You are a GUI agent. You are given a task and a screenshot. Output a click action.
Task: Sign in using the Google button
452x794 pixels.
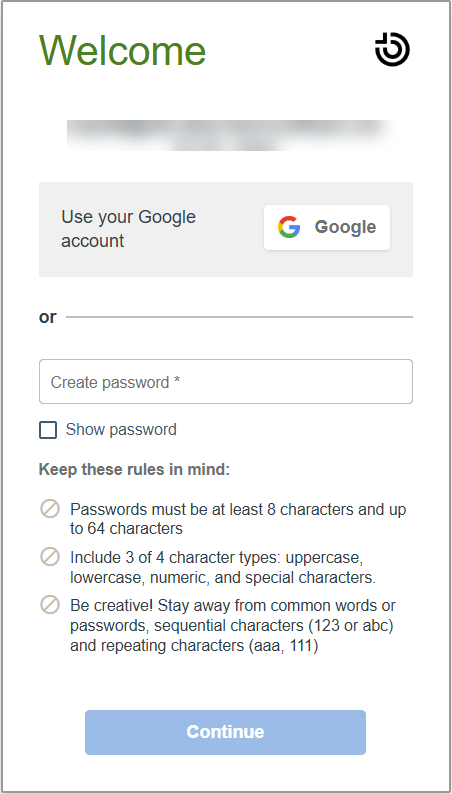tap(327, 227)
